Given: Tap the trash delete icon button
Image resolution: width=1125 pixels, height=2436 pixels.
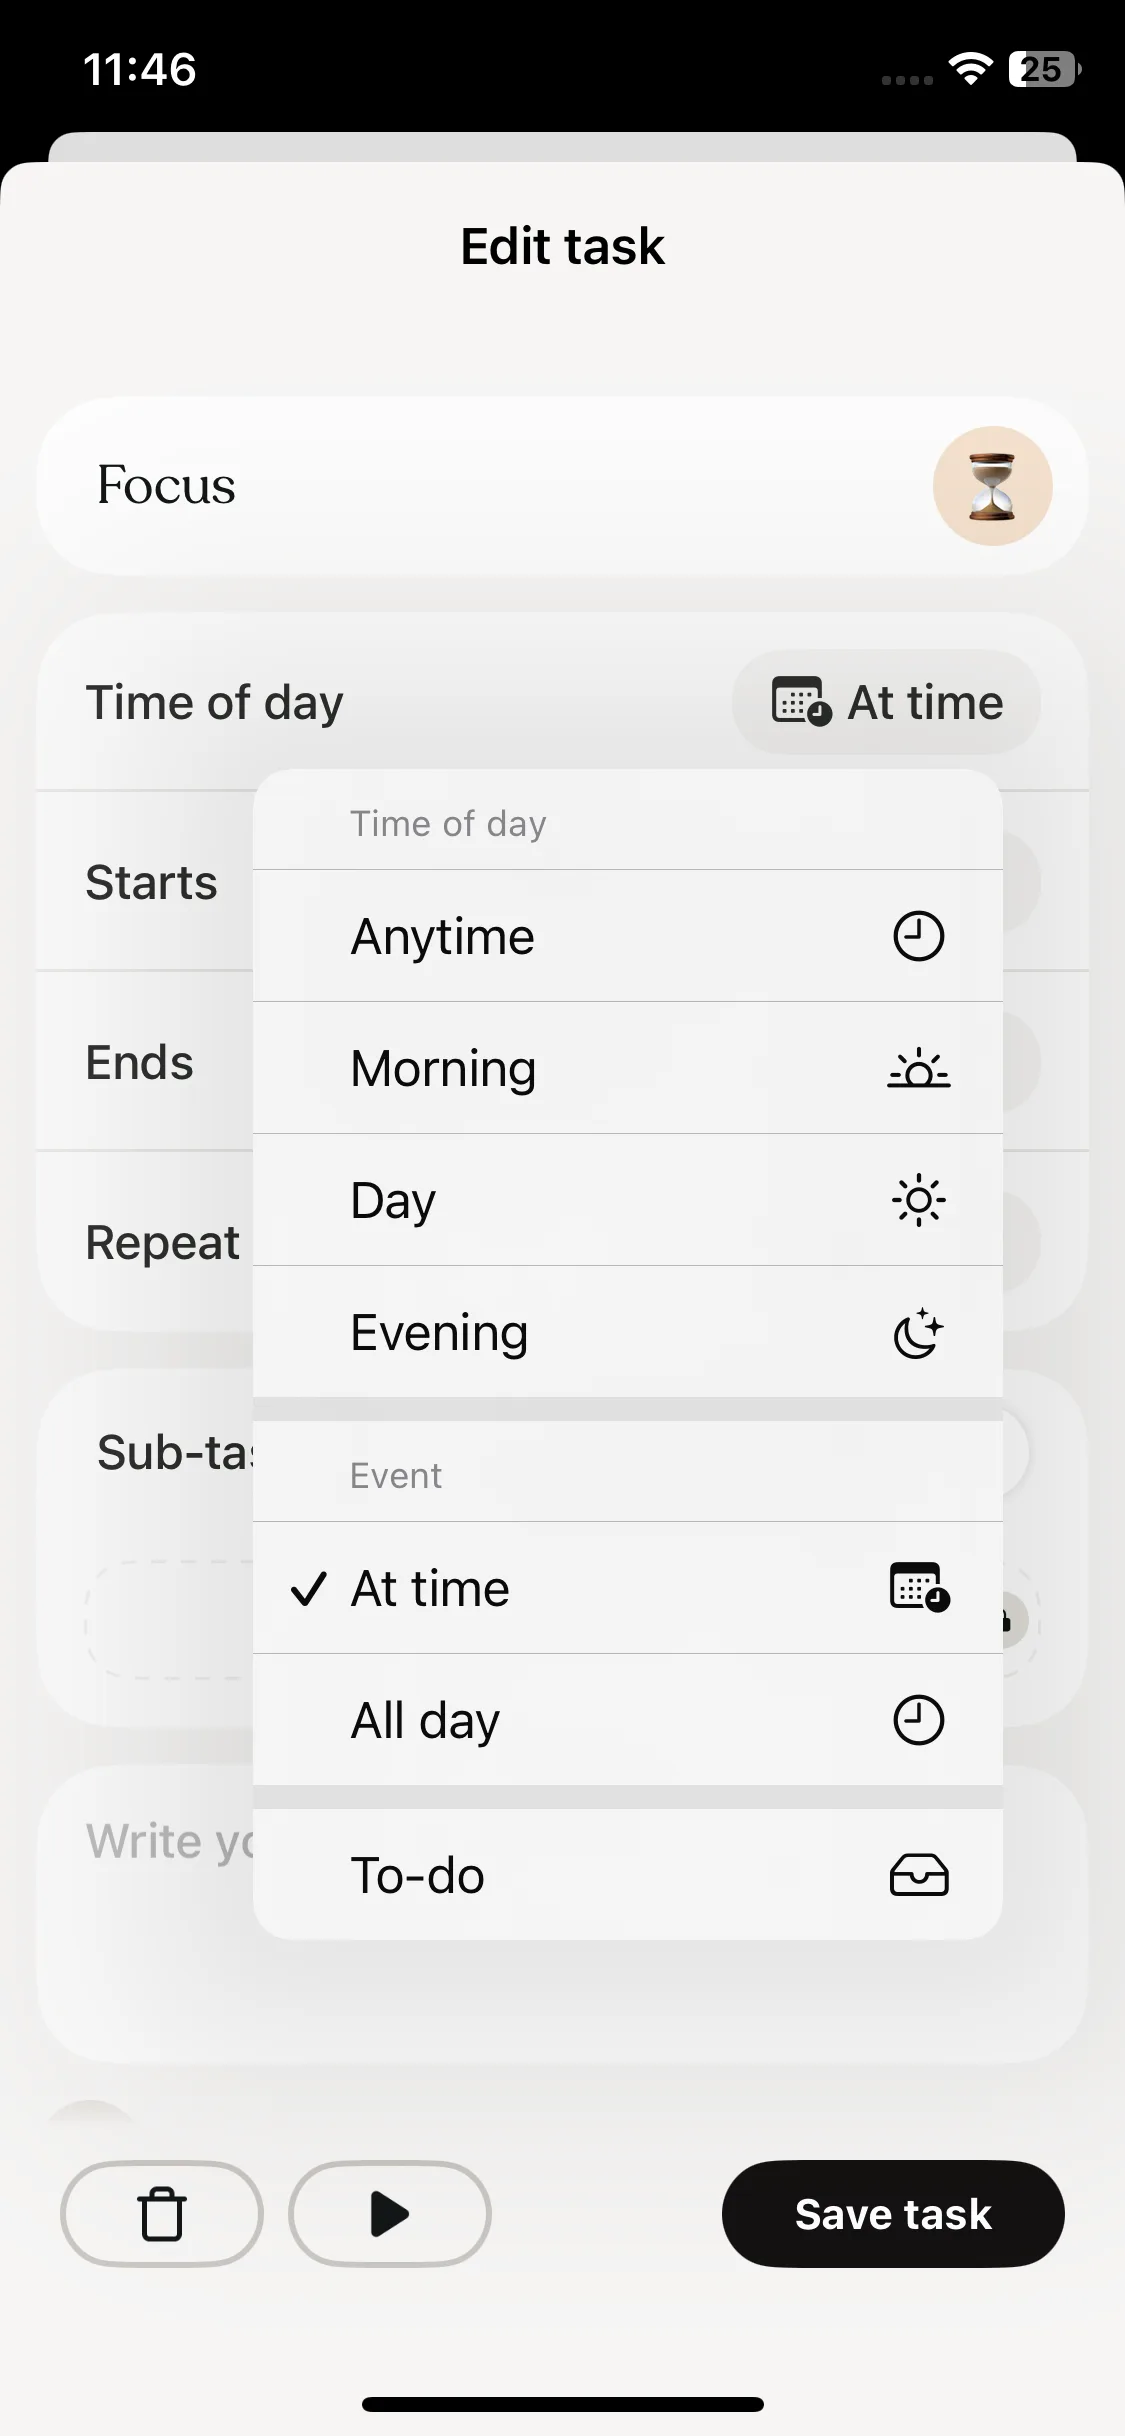Looking at the screenshot, I should click(162, 2214).
